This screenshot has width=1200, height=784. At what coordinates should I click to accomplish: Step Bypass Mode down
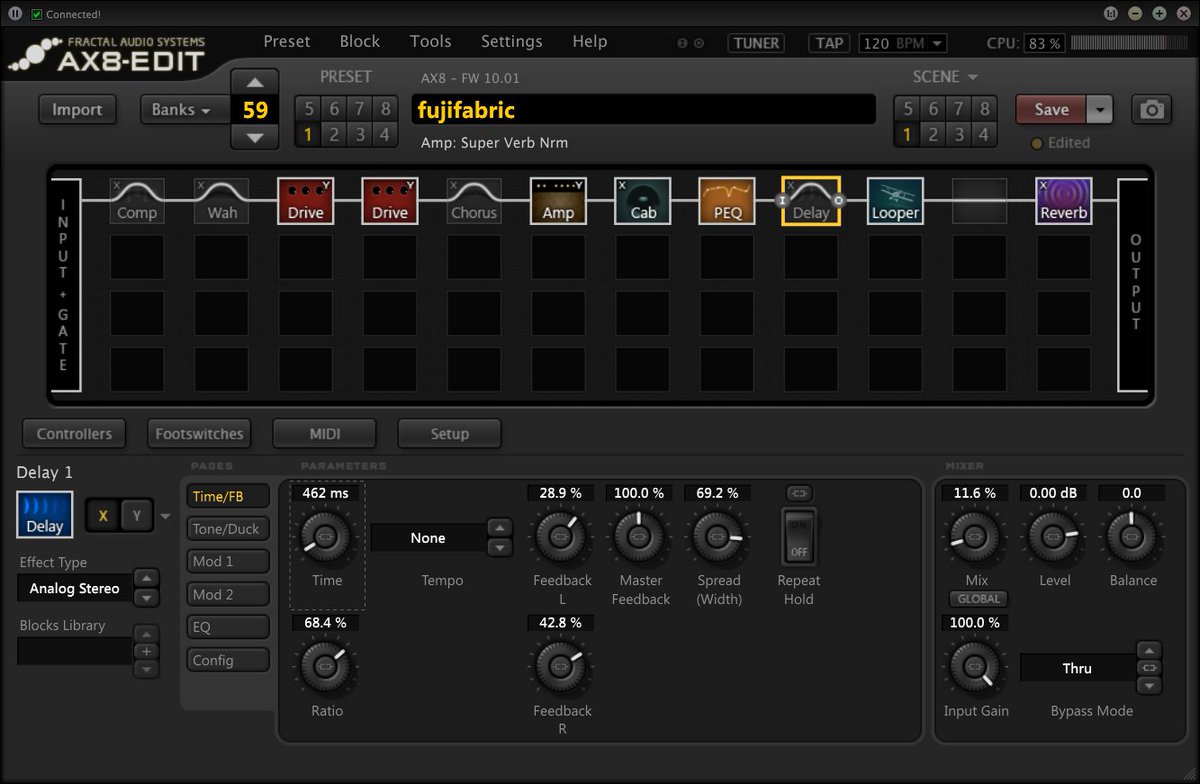(x=1149, y=686)
